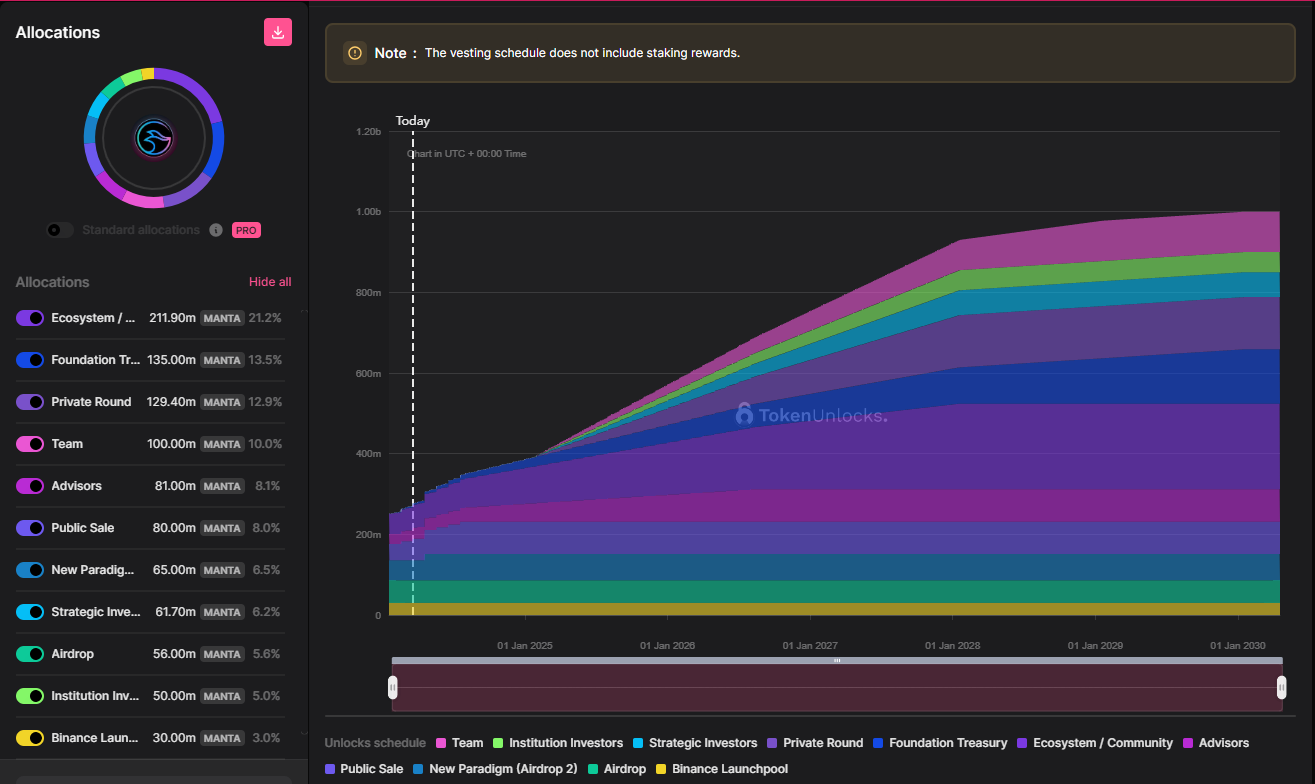
Task: Click the Today marker on the chart
Action: coord(412,121)
